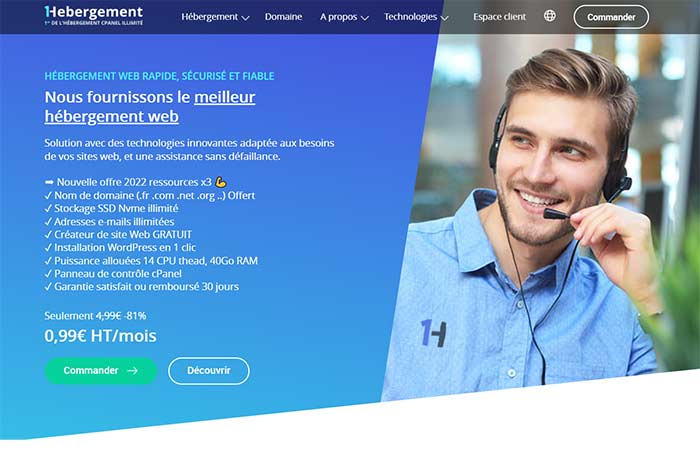The height and width of the screenshot is (475, 700).
Task: Click the Installation WordPress en 1 clic item
Action: tap(120, 248)
